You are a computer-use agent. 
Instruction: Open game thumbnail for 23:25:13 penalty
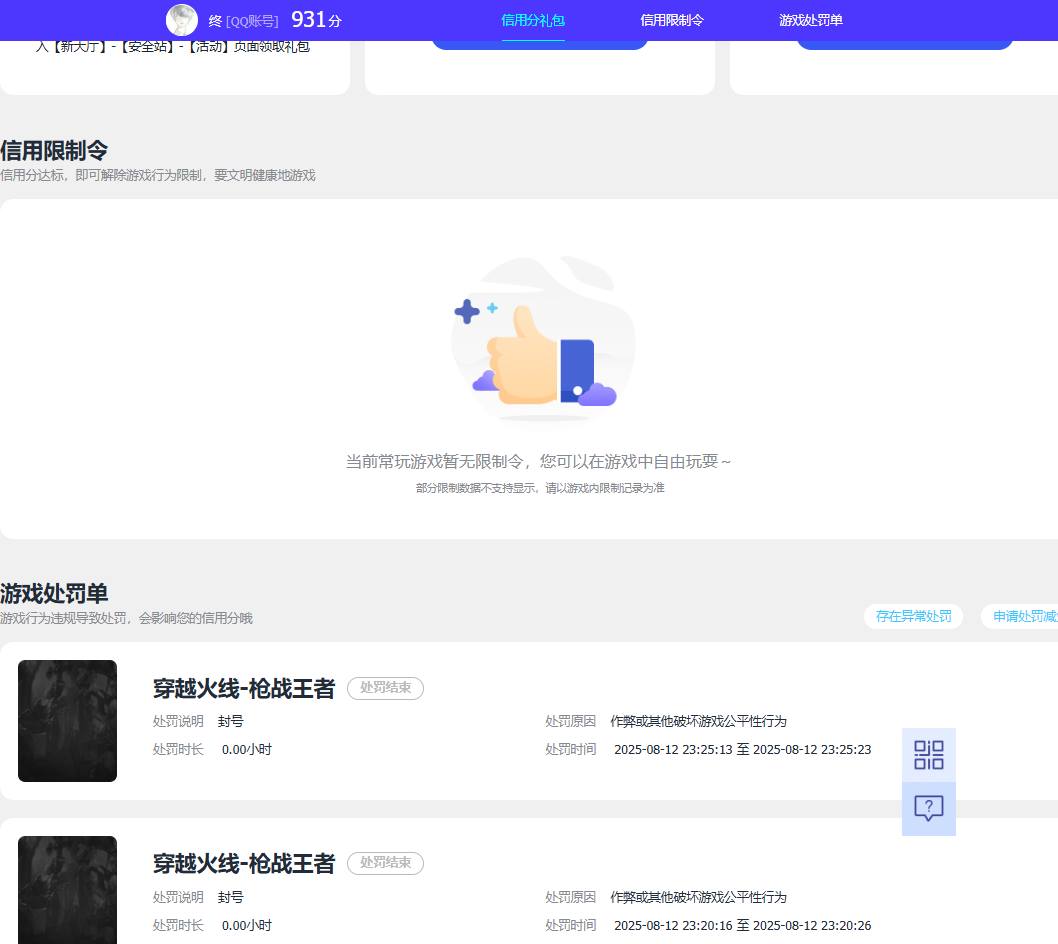(67, 721)
